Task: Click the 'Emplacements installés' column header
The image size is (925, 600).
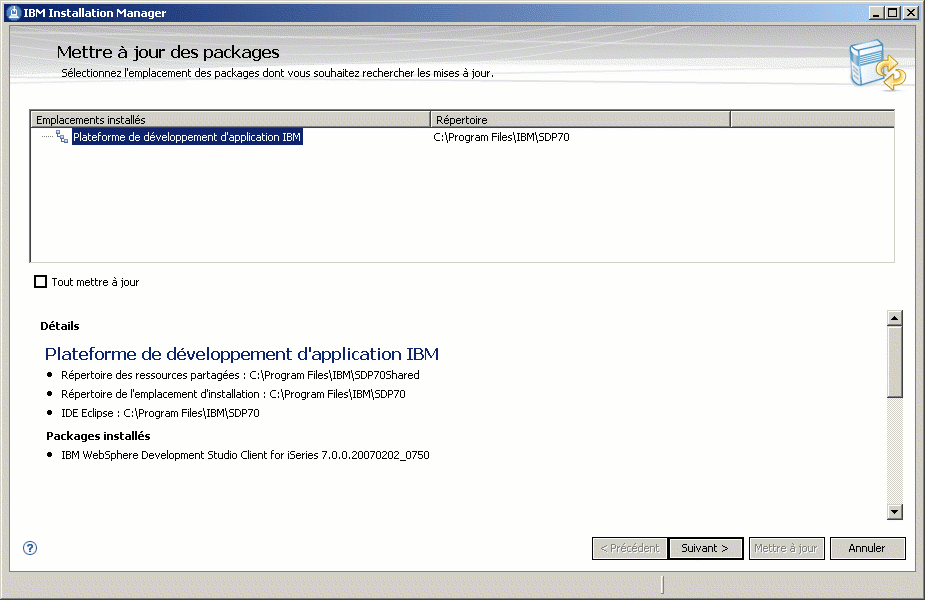Action: [230, 120]
